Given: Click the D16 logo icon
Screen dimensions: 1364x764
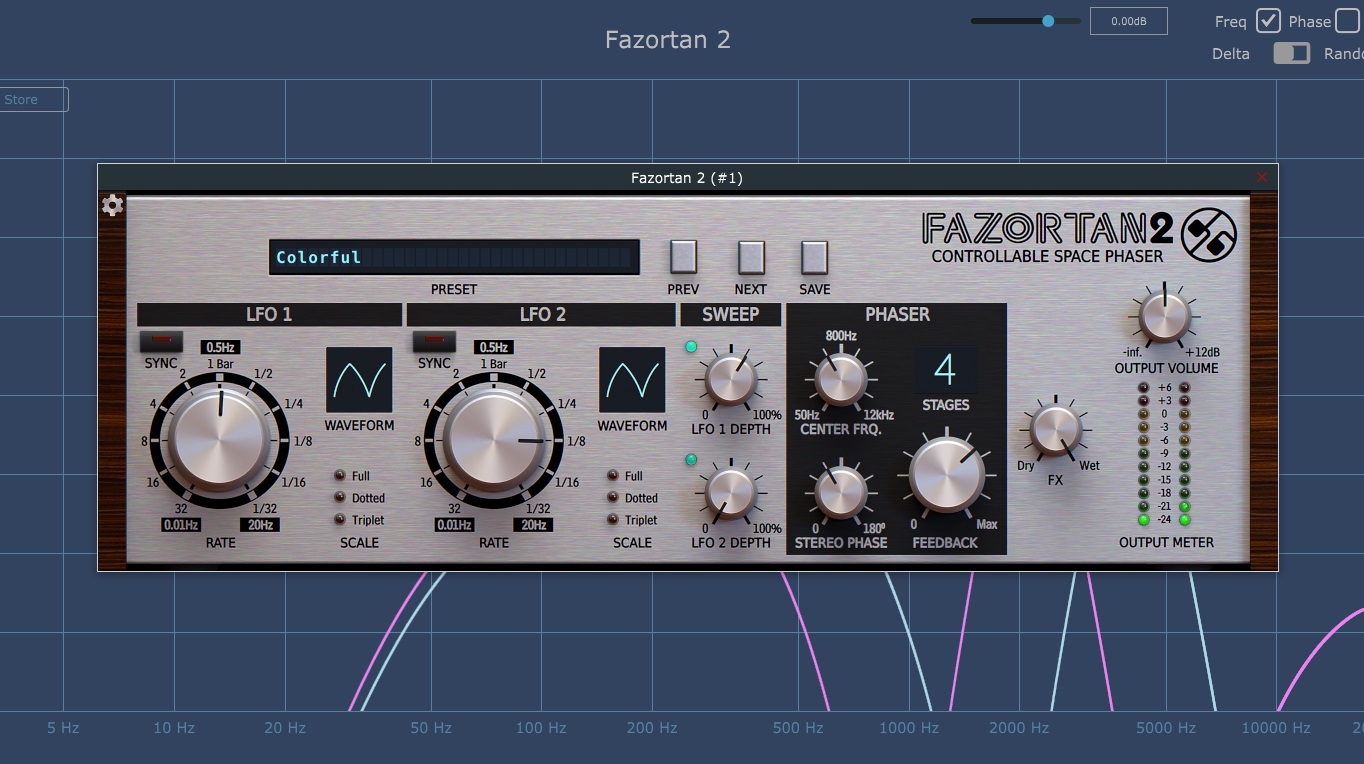Looking at the screenshot, I should pos(1209,235).
